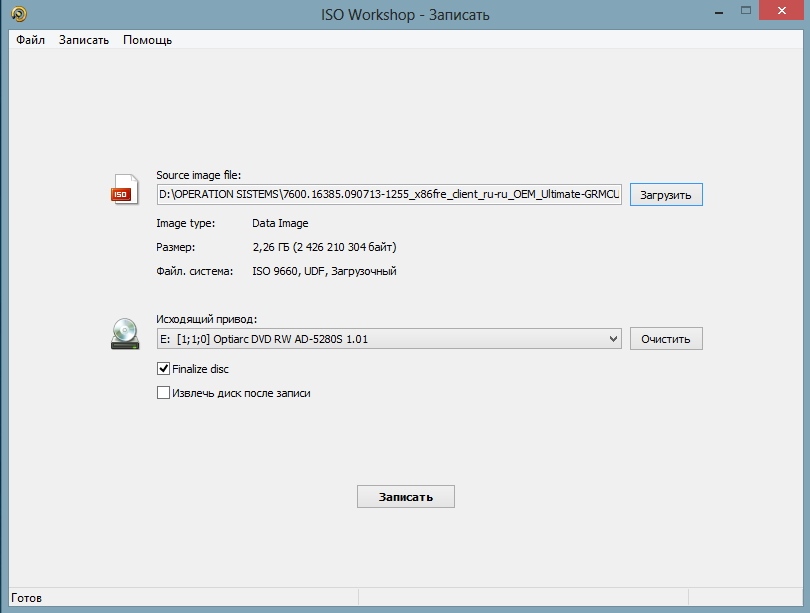
Task: Open the Помощь menu
Action: point(147,40)
